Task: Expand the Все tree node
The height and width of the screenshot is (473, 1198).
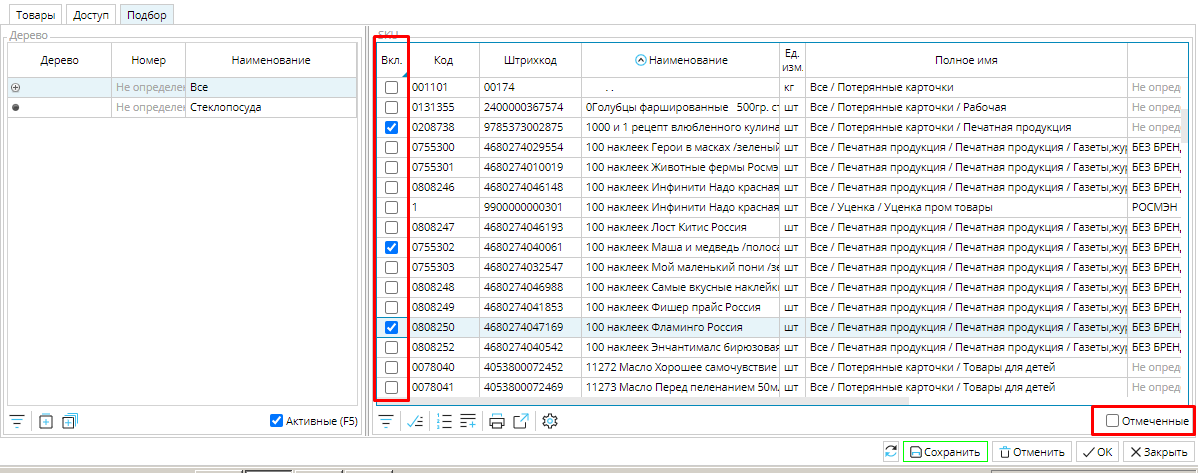Action: [15, 88]
